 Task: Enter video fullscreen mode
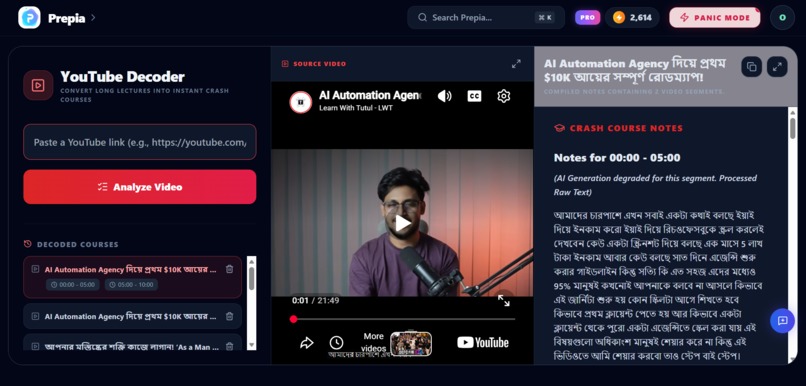tap(504, 301)
